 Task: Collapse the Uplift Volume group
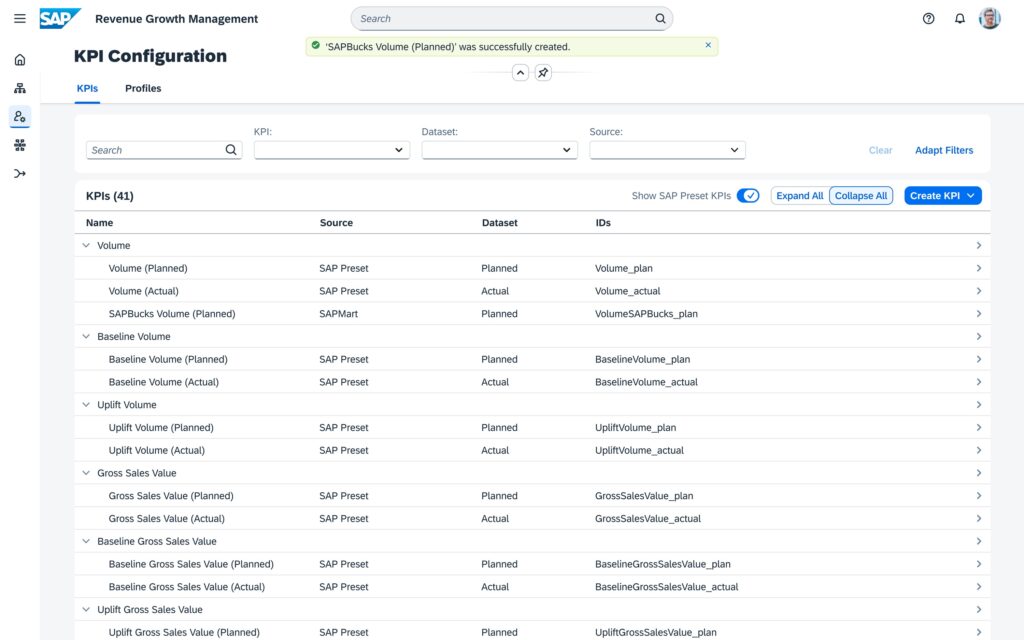(x=86, y=405)
